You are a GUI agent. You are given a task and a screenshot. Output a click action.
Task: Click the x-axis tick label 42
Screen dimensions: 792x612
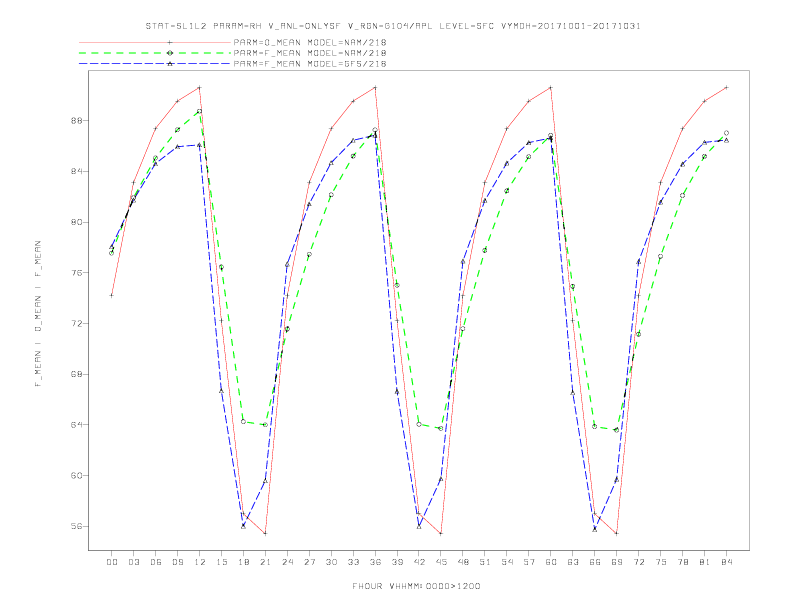pyautogui.click(x=419, y=562)
